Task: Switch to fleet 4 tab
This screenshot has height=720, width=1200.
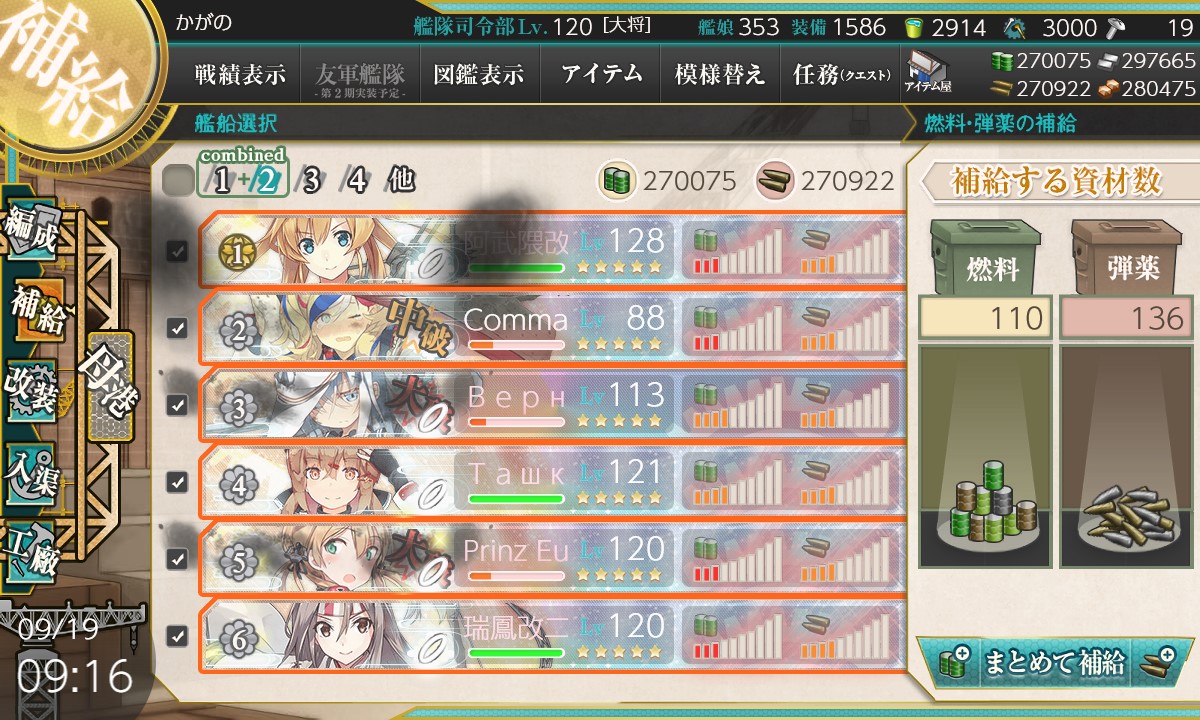Action: coord(355,181)
